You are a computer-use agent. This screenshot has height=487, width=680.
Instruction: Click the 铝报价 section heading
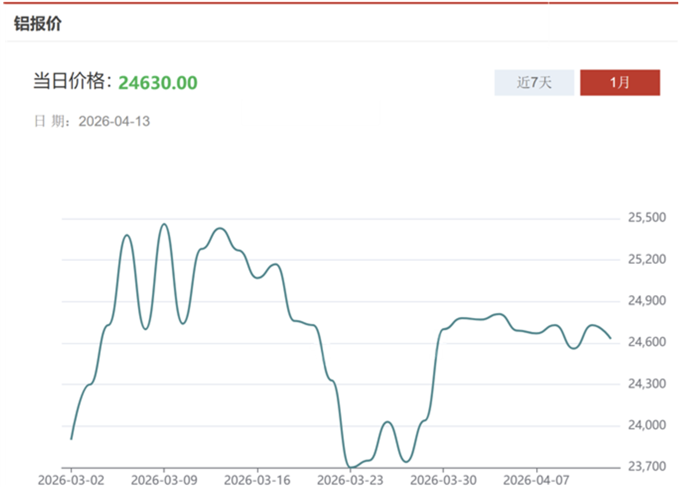37,24
